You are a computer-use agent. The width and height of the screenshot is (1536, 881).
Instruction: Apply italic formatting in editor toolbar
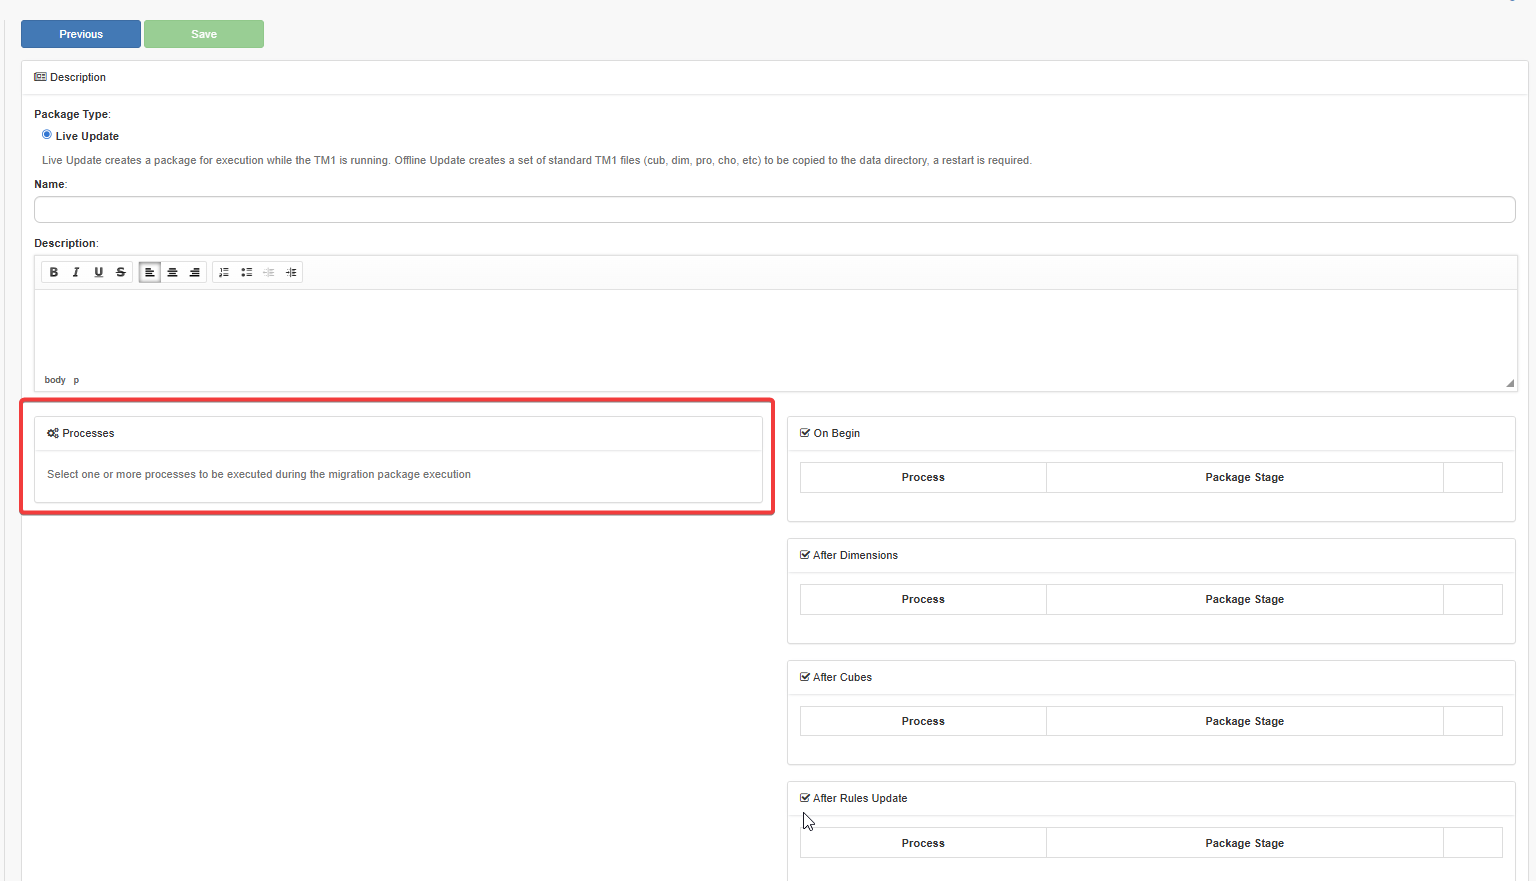[76, 272]
